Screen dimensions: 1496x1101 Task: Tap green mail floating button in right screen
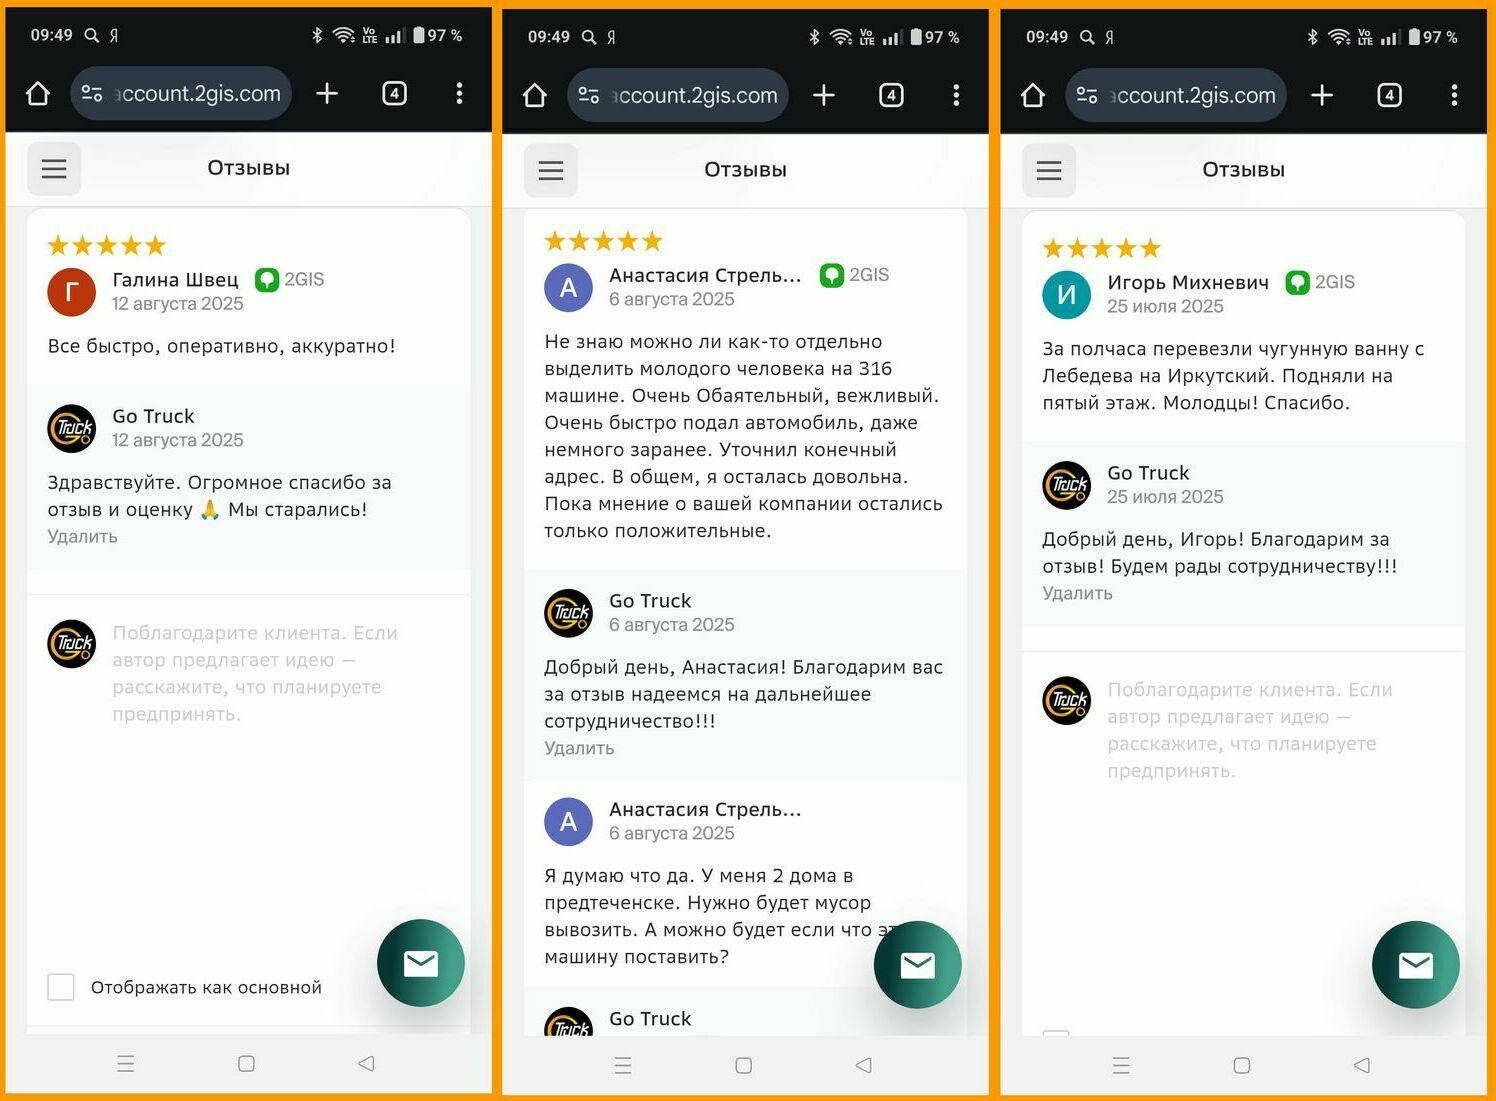[x=1416, y=965]
